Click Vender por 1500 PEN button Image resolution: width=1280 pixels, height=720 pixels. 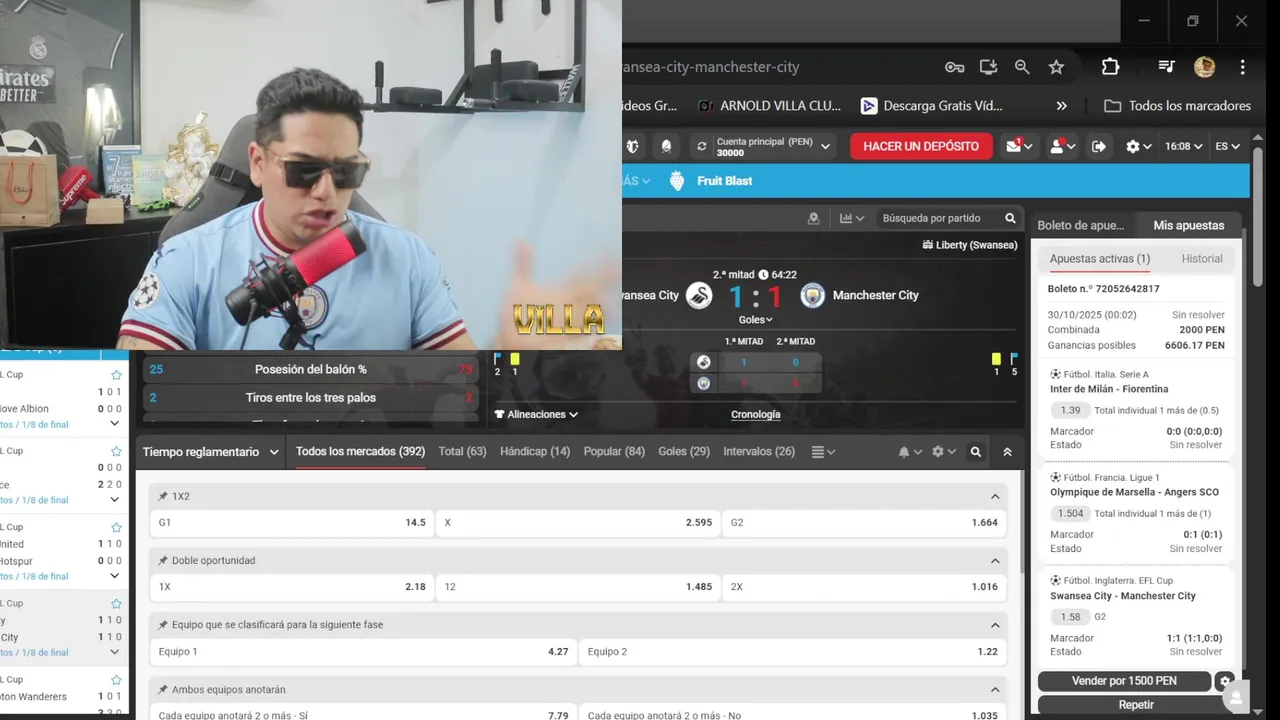(x=1124, y=681)
